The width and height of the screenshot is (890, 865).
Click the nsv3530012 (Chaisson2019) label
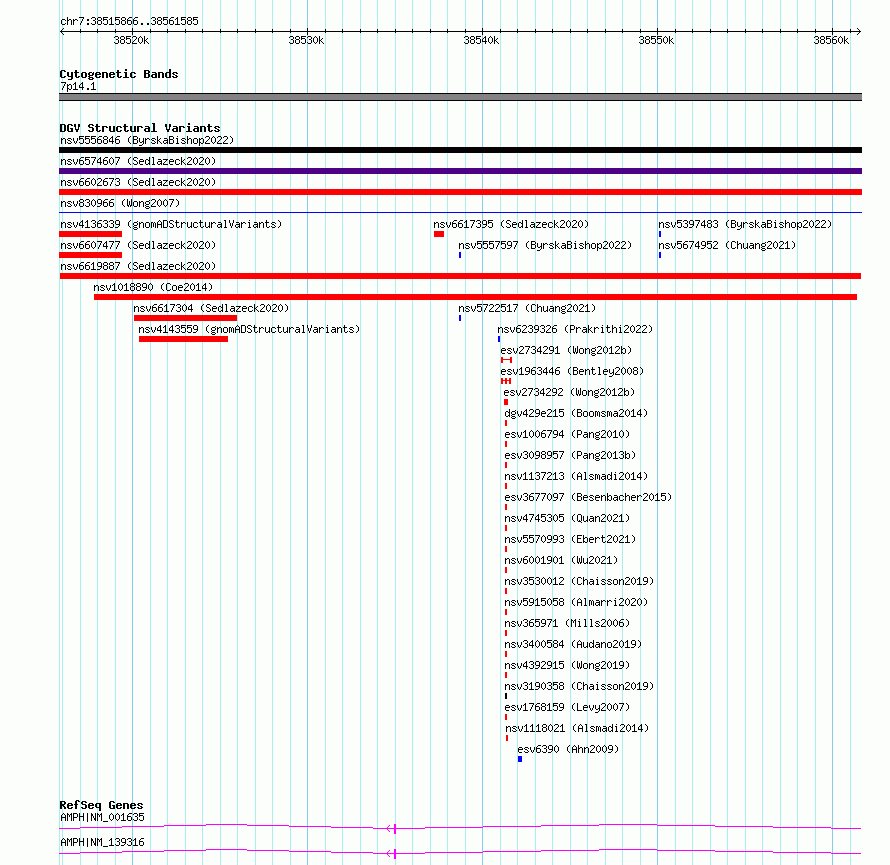(579, 581)
